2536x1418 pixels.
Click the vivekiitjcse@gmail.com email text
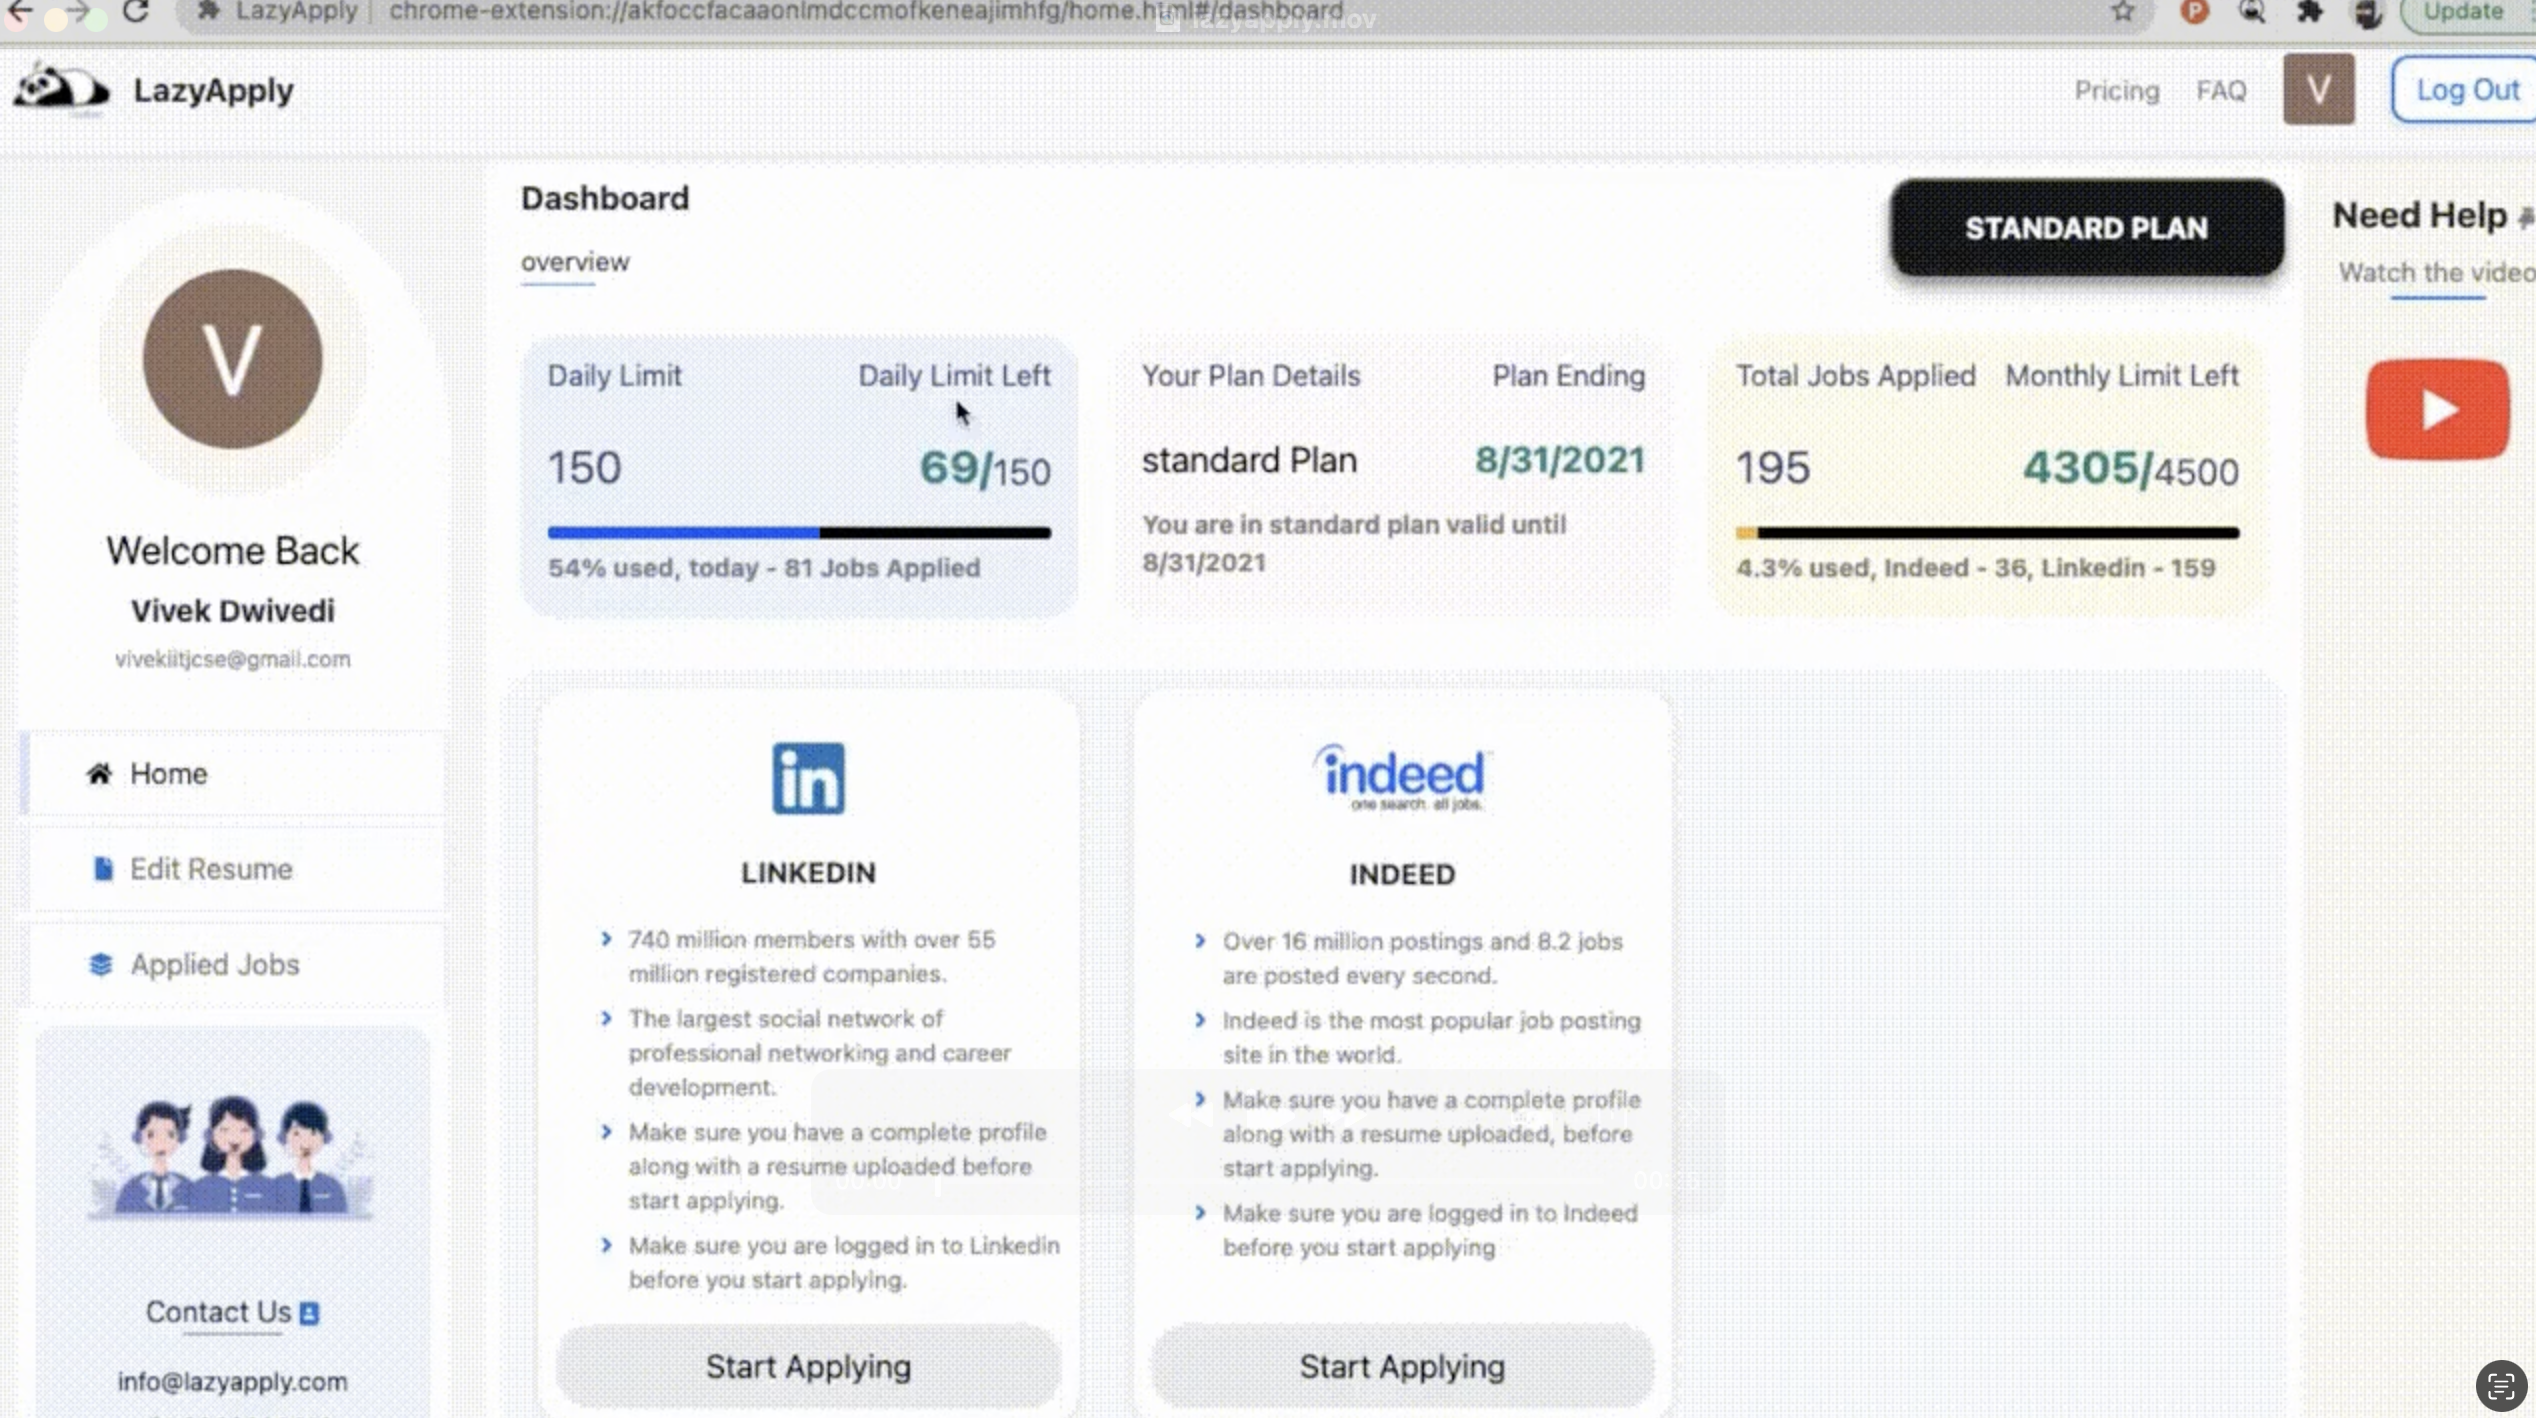tap(232, 659)
